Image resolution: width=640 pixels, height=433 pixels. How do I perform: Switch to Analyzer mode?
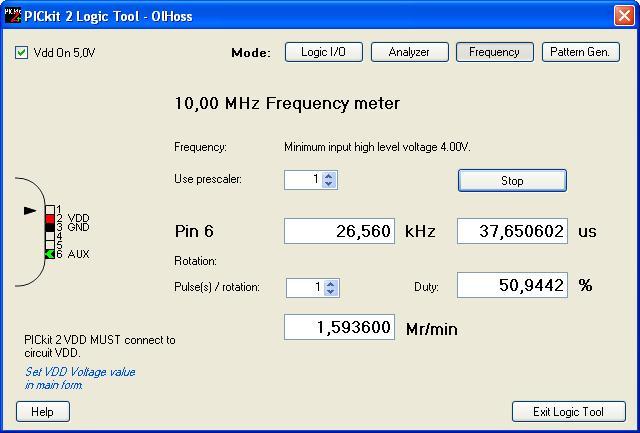409,52
